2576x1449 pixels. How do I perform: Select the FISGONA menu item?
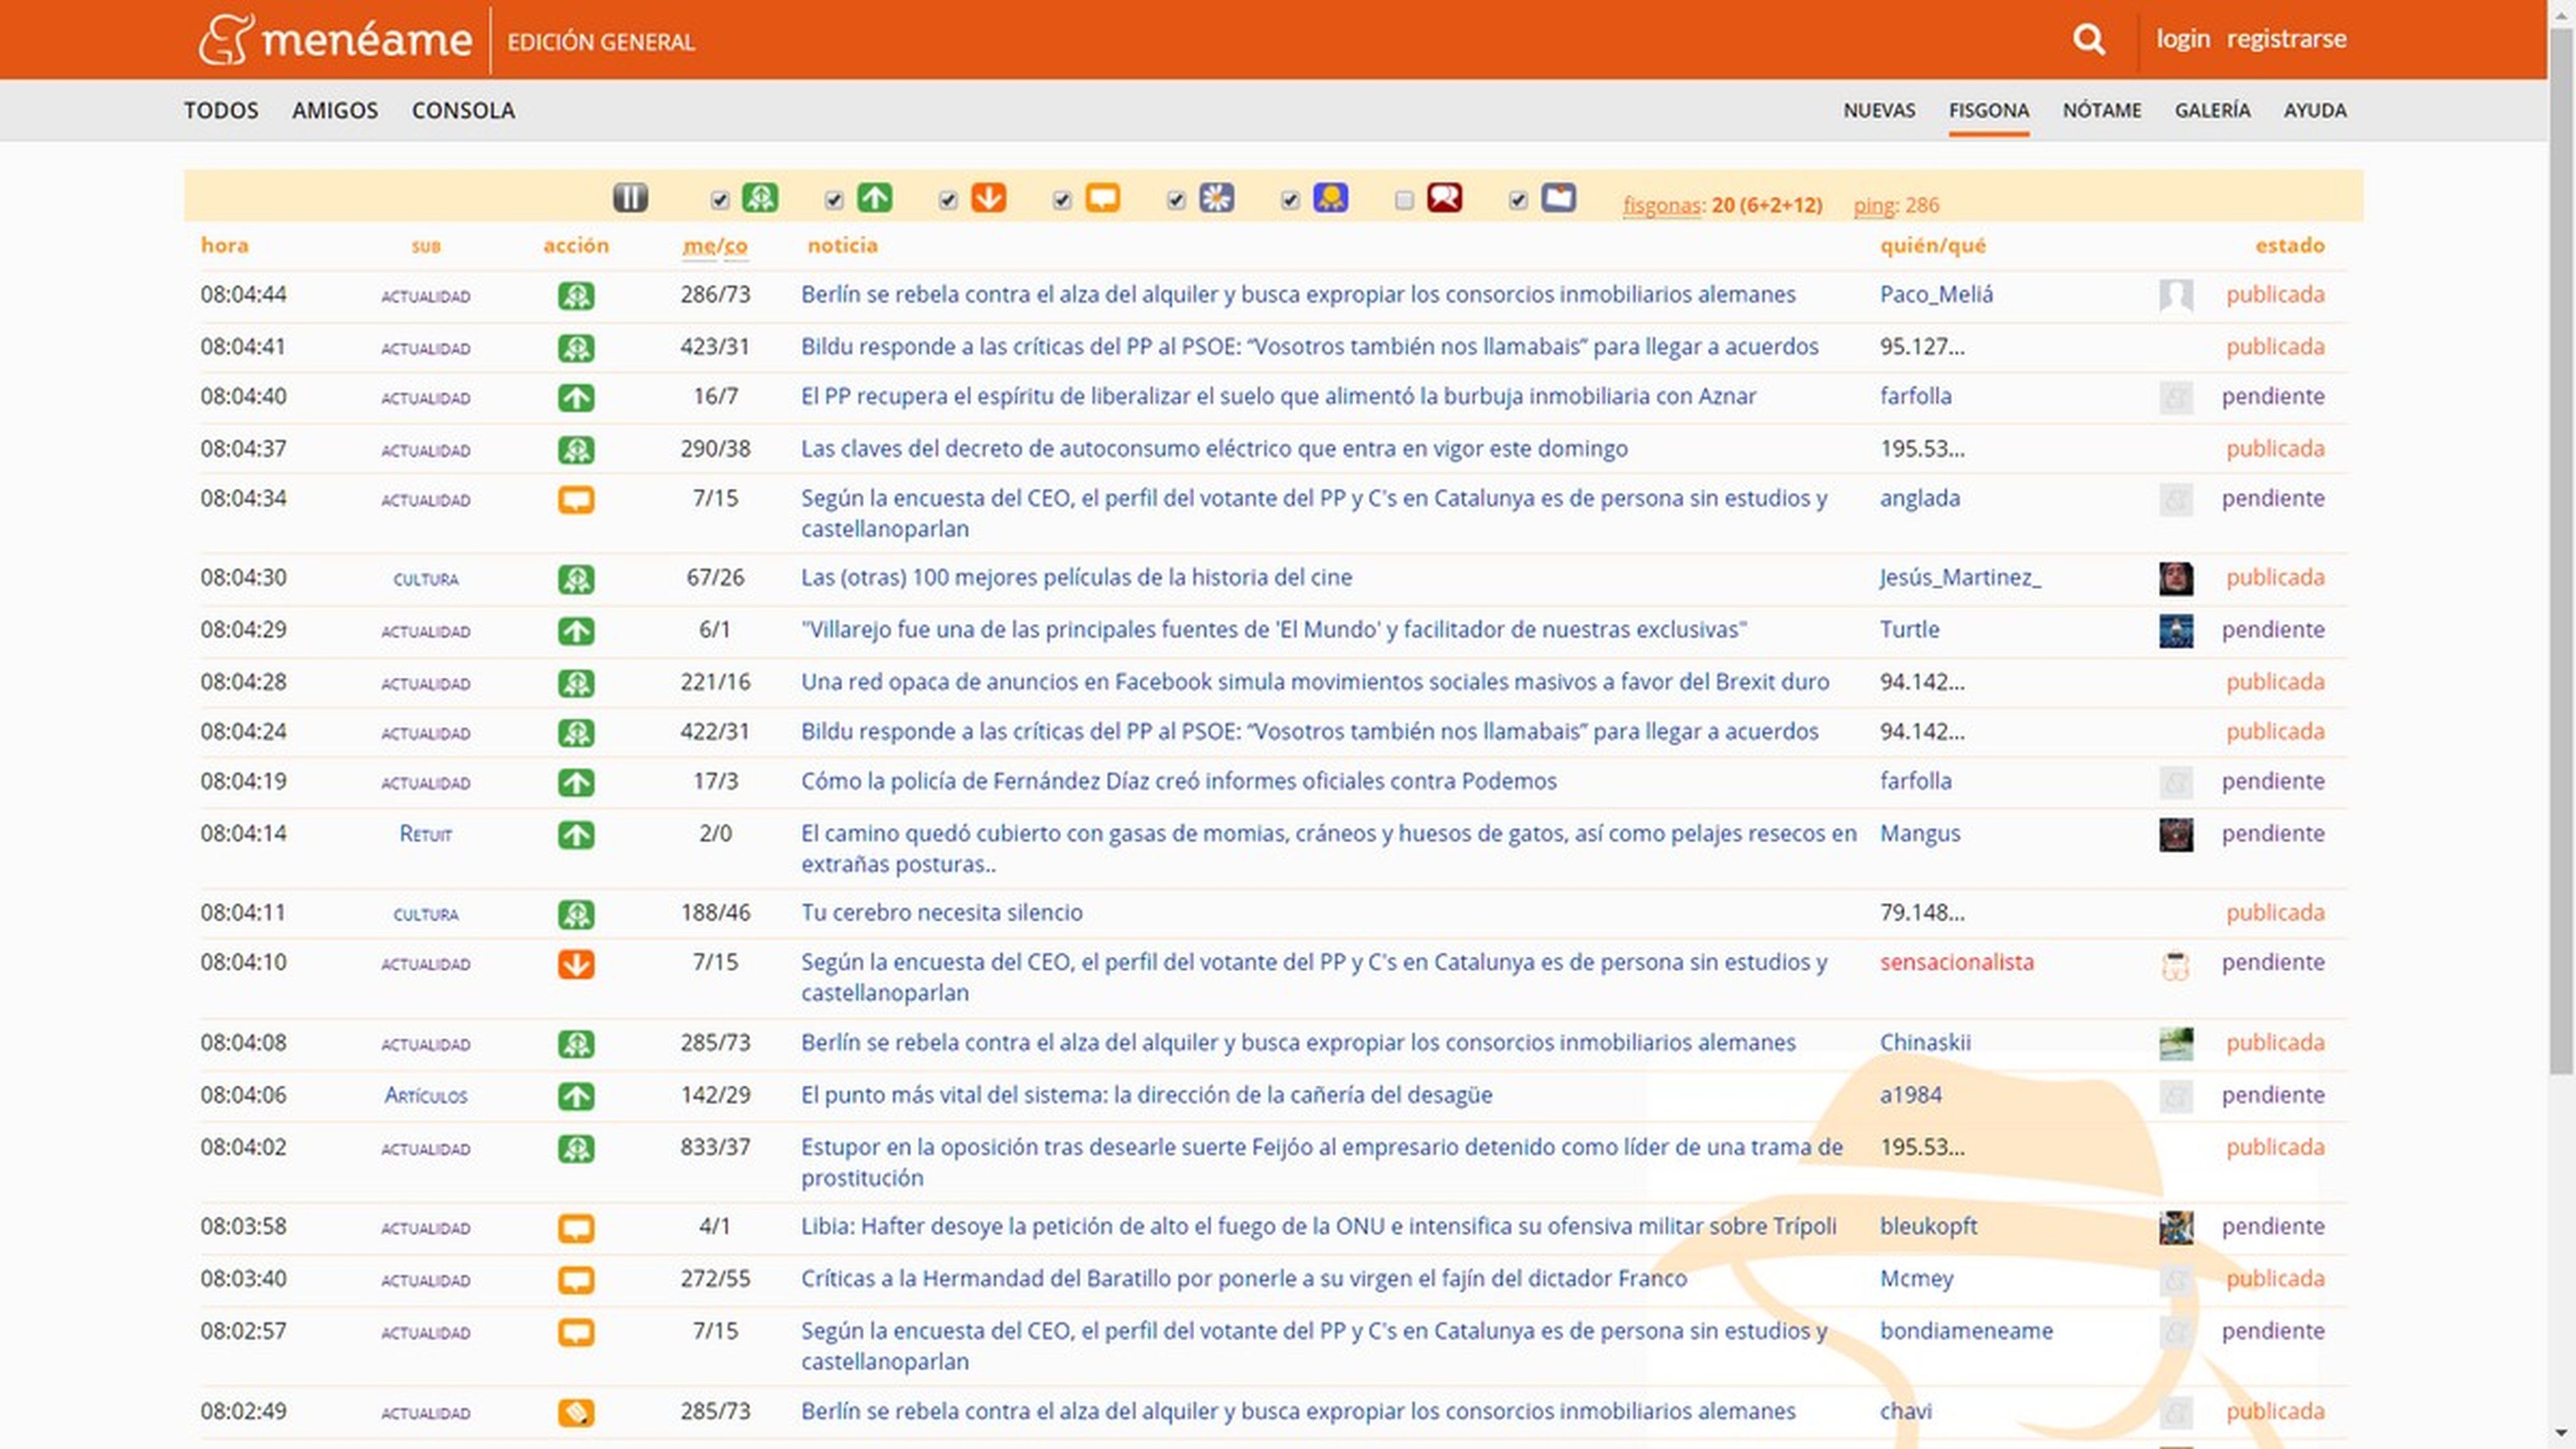tap(1988, 110)
